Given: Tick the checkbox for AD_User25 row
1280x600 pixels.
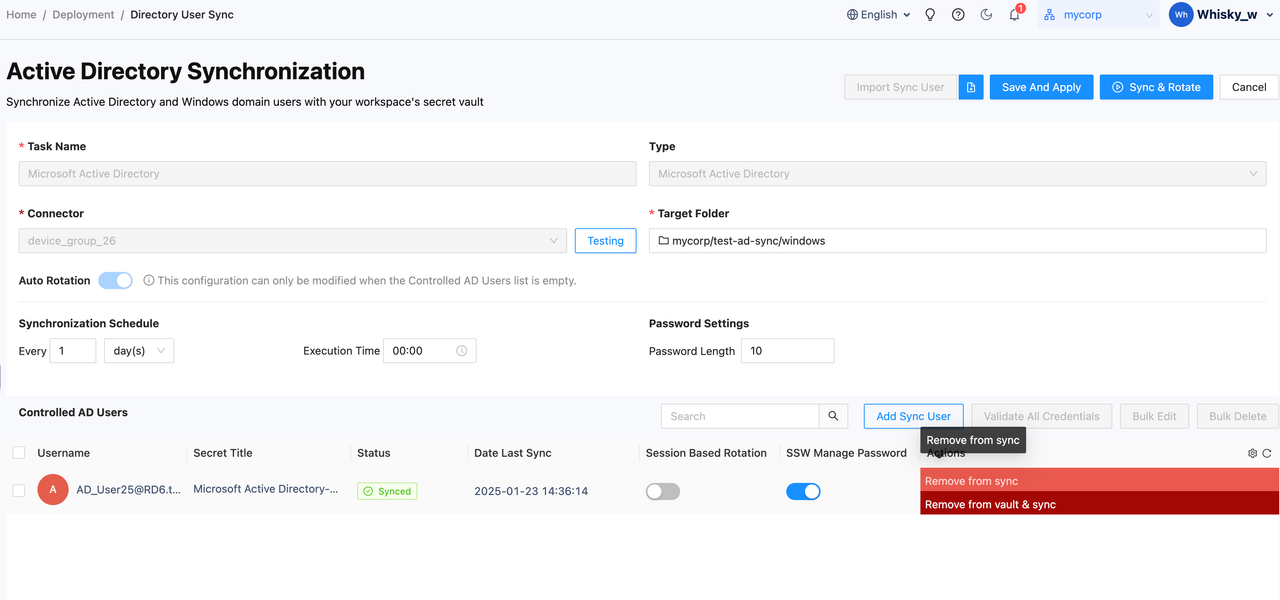Looking at the screenshot, I should (19, 490).
